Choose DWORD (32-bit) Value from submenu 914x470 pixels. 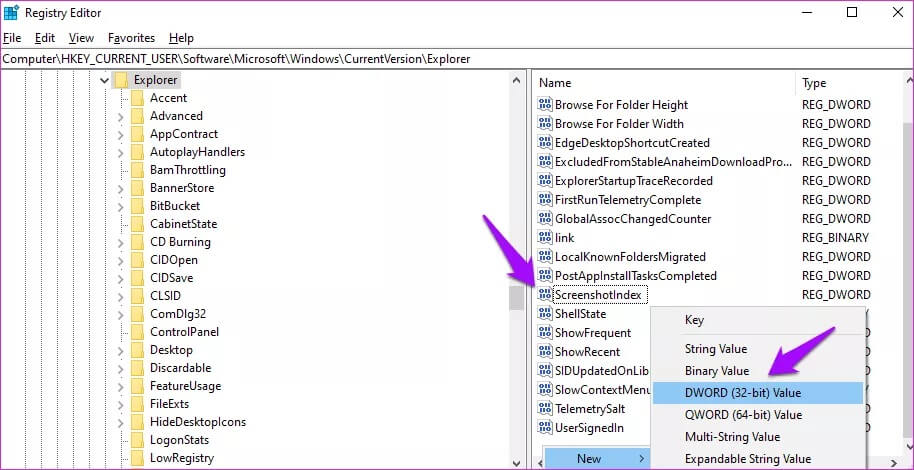(743, 393)
